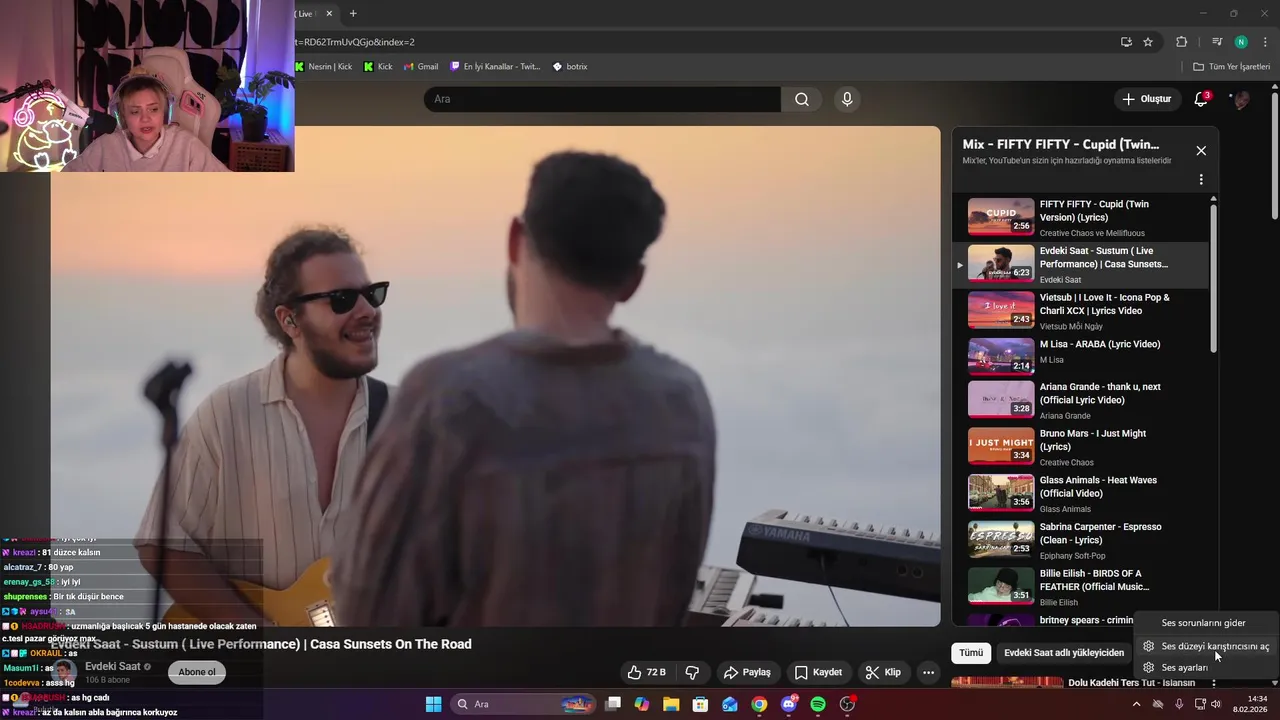
Task: Open OBS Studio from the taskbar
Action: (x=848, y=704)
